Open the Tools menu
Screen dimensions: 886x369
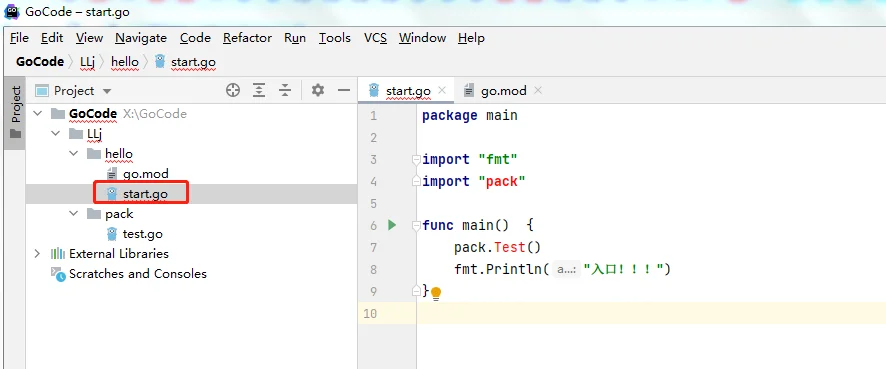click(335, 38)
